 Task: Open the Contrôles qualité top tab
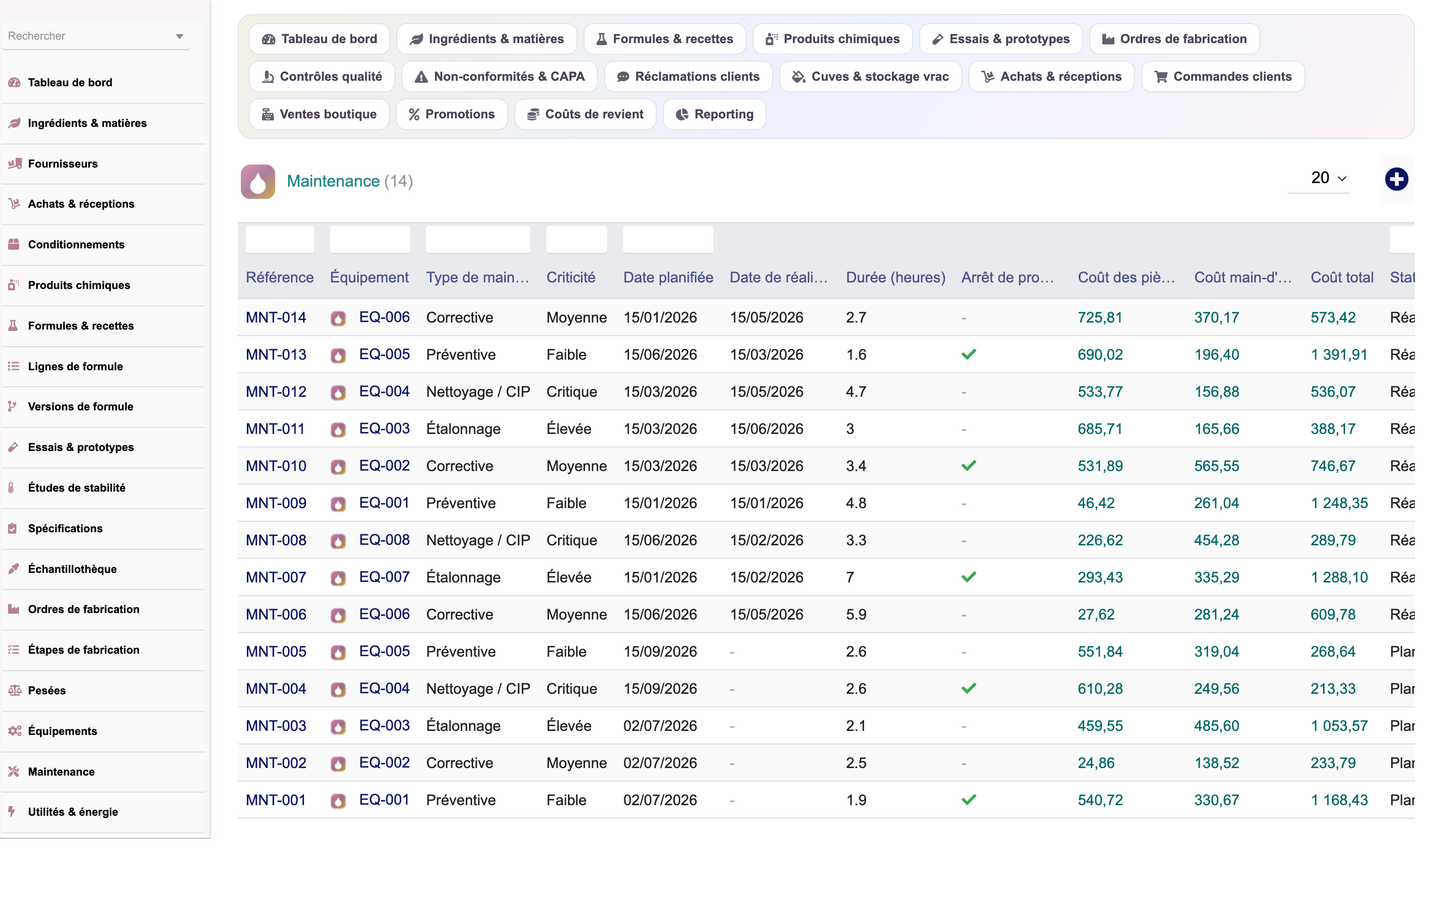coord(322,77)
